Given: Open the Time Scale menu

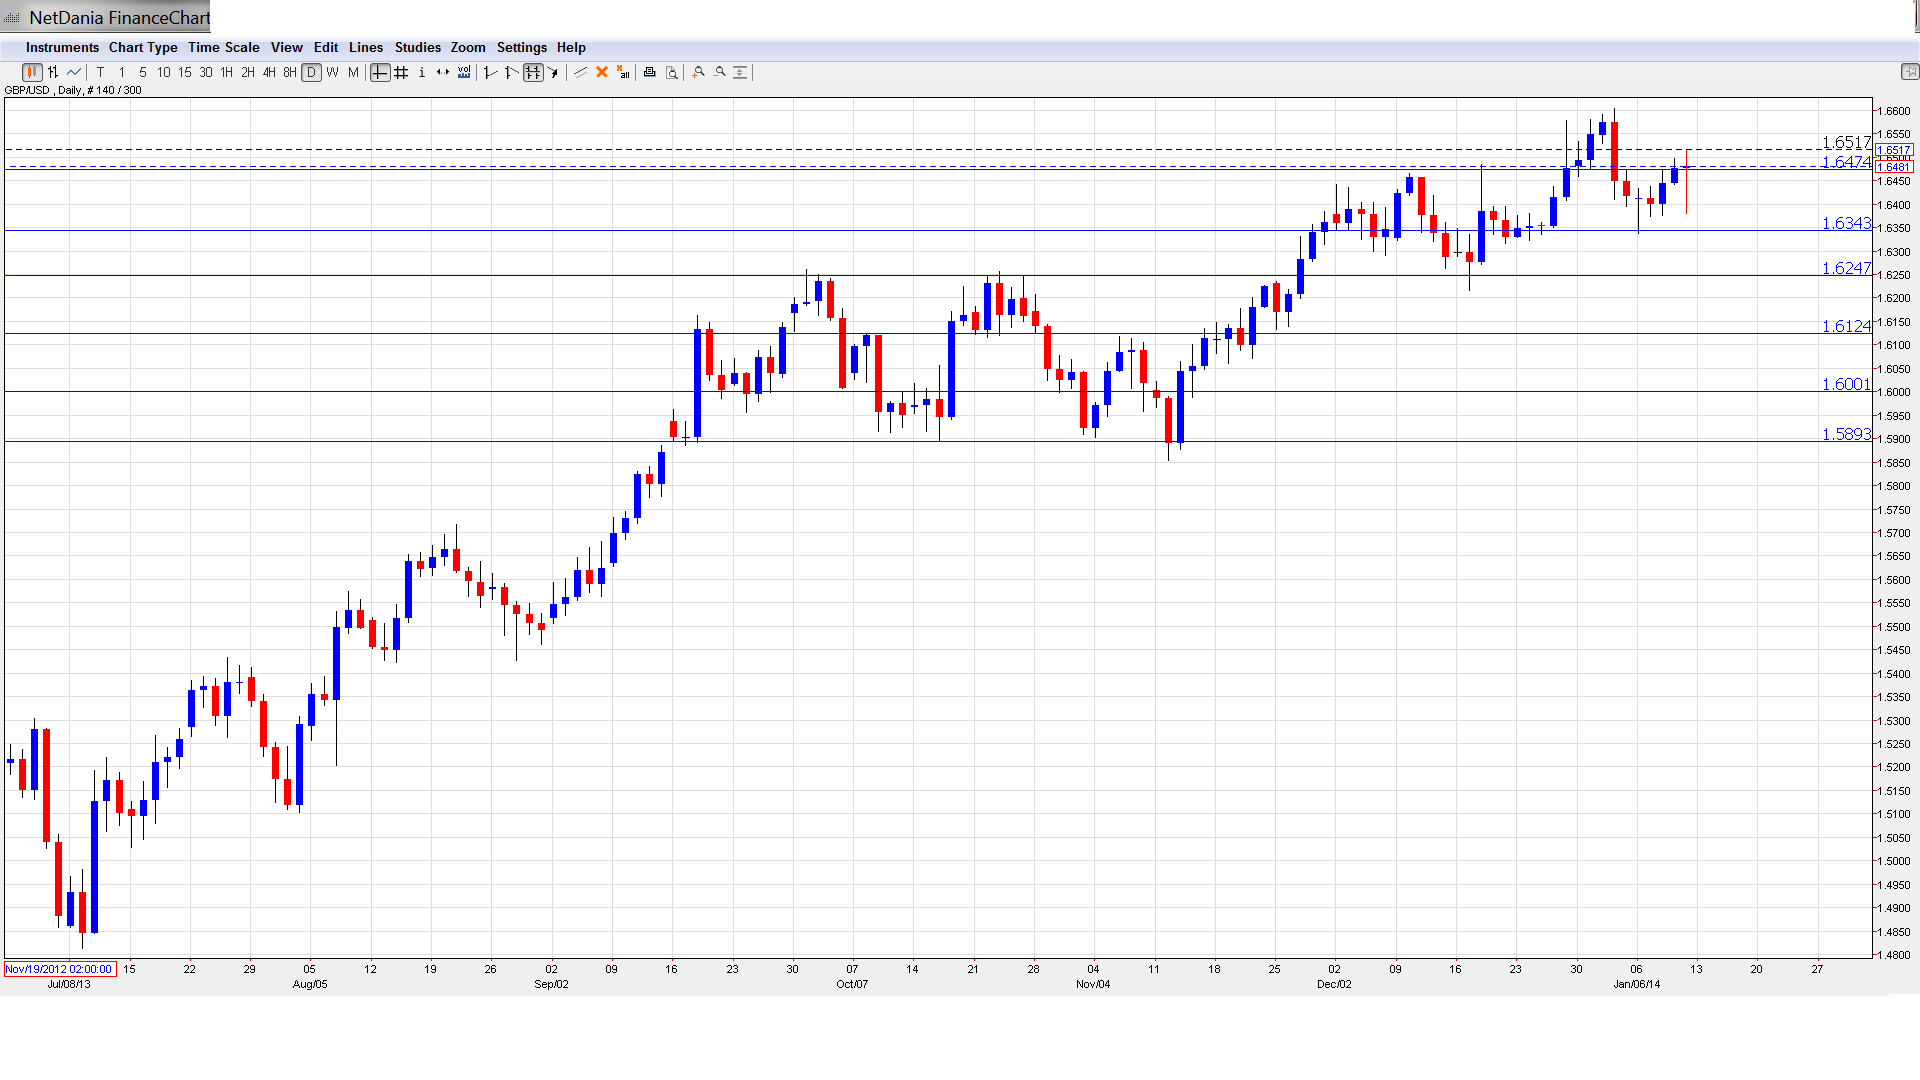Looking at the screenshot, I should pyautogui.click(x=223, y=47).
